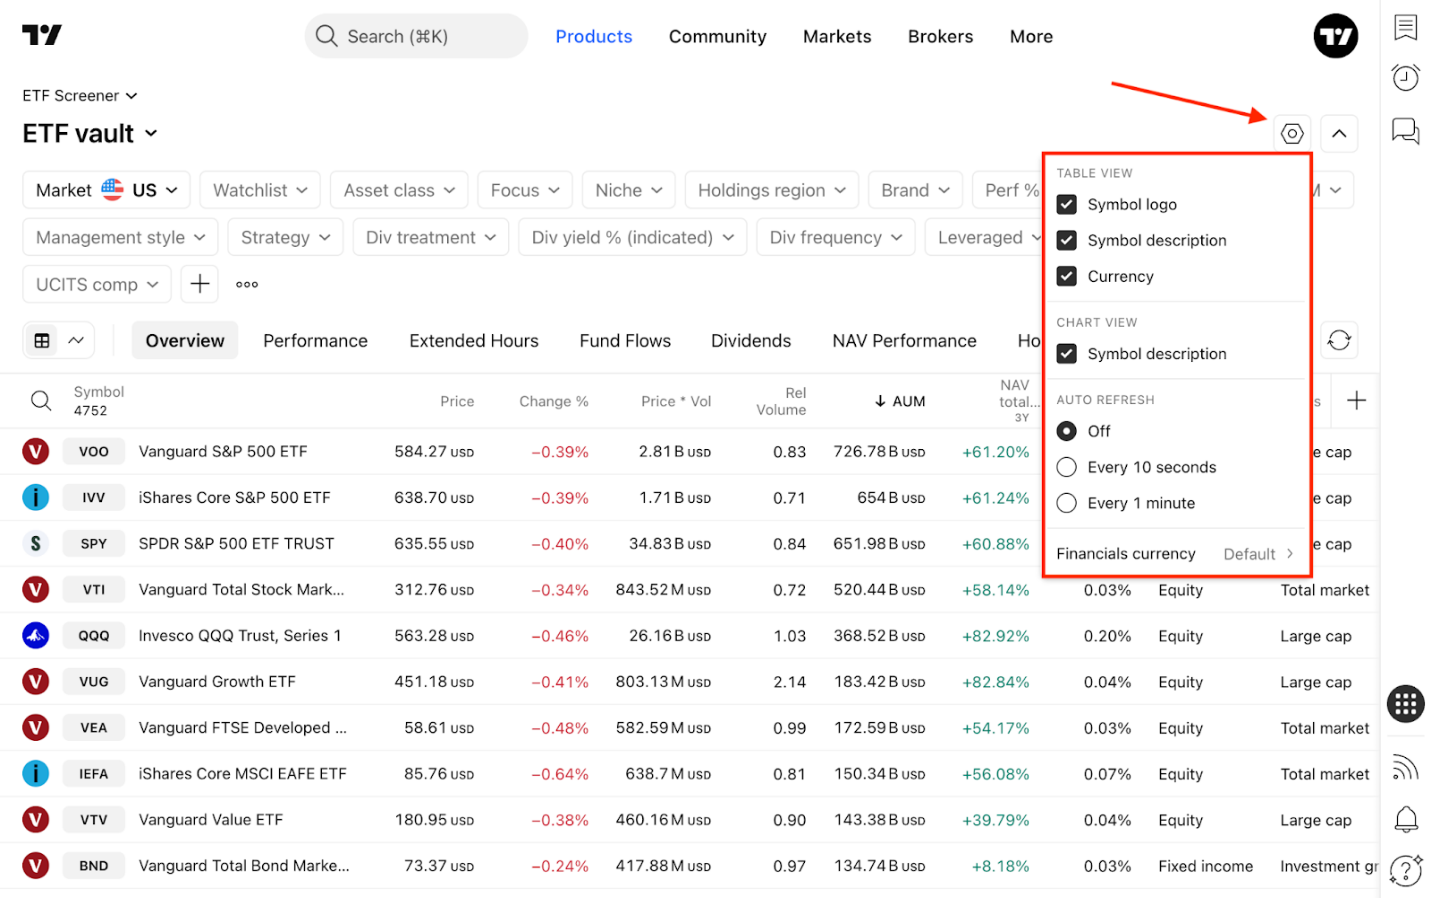Open the Watchlist filter dropdown
The image size is (1431, 898).
pyautogui.click(x=260, y=190)
